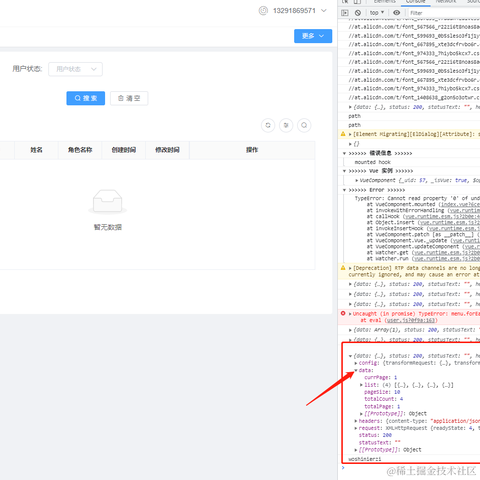Click the 暂无数据 empty-state text

pos(108,227)
